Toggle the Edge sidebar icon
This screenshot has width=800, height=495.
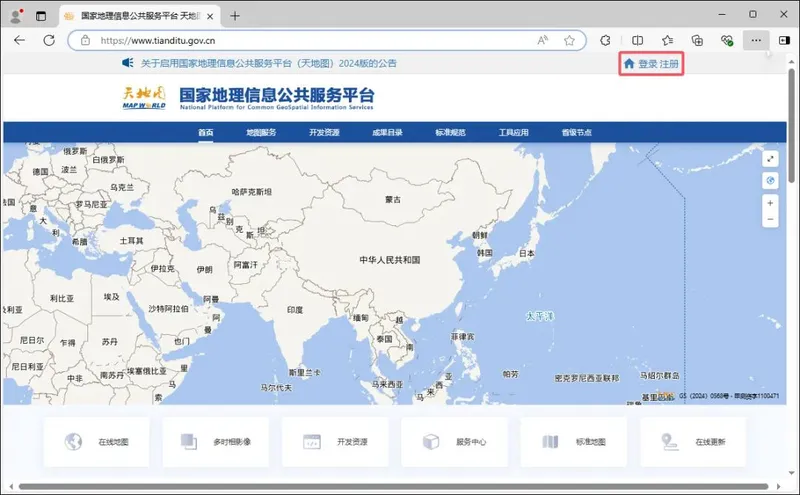785,40
